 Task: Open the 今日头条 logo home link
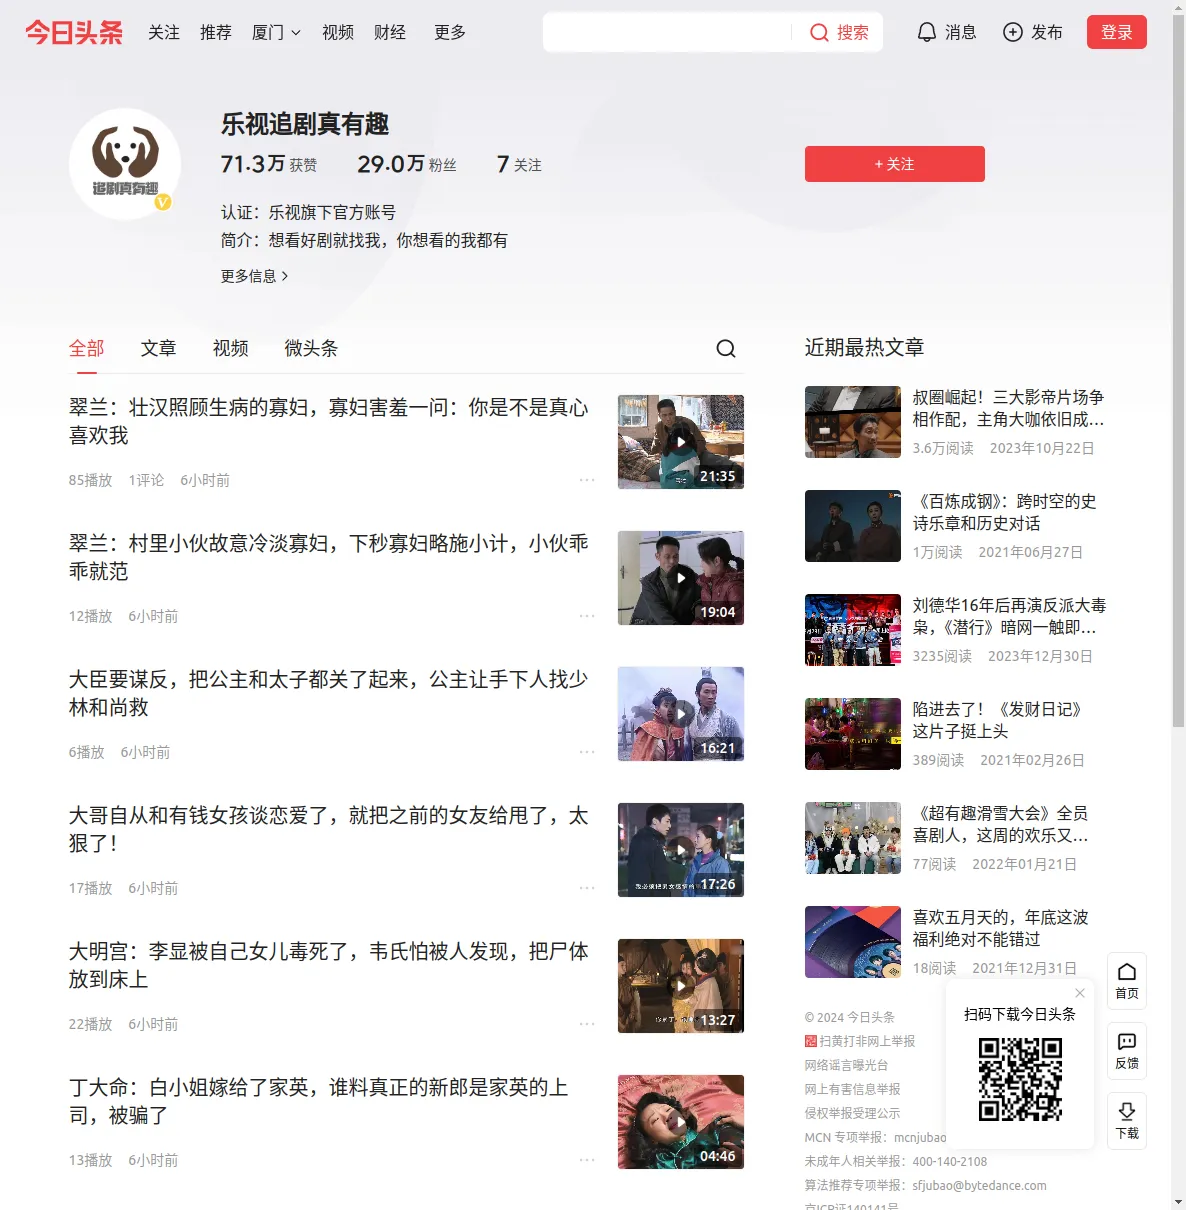click(74, 32)
